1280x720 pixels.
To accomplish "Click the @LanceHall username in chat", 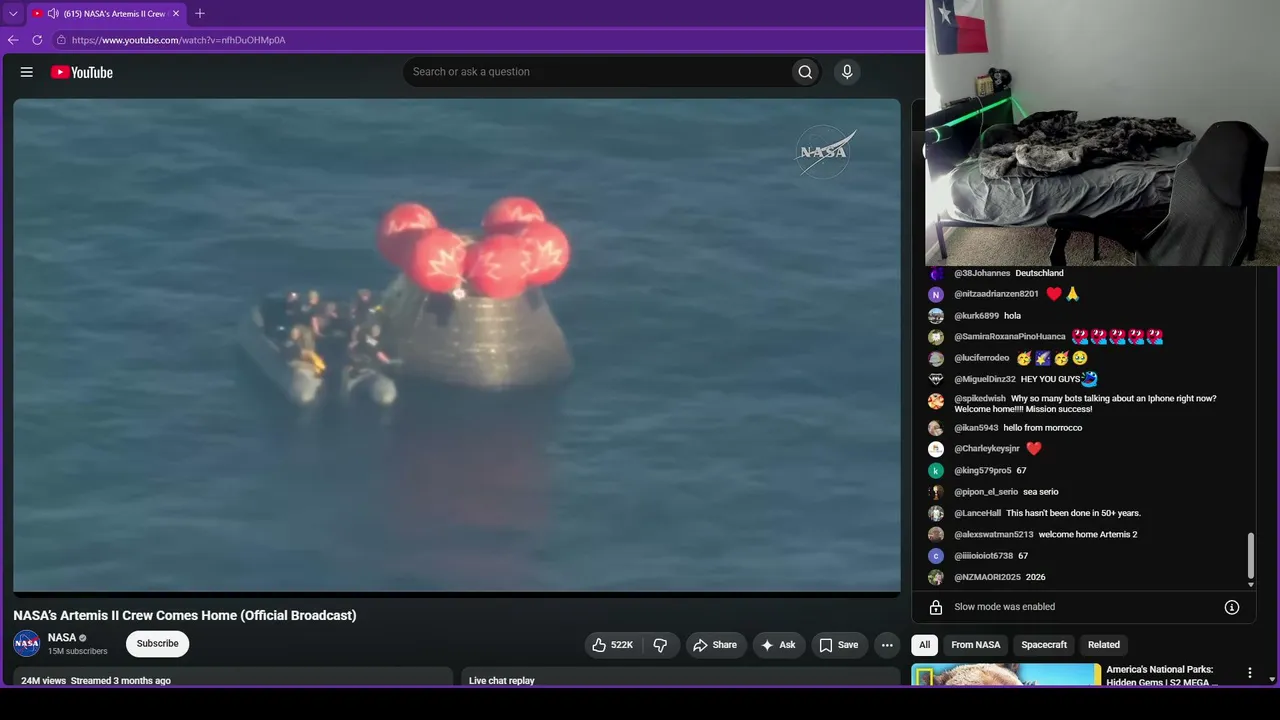I will click(978, 513).
